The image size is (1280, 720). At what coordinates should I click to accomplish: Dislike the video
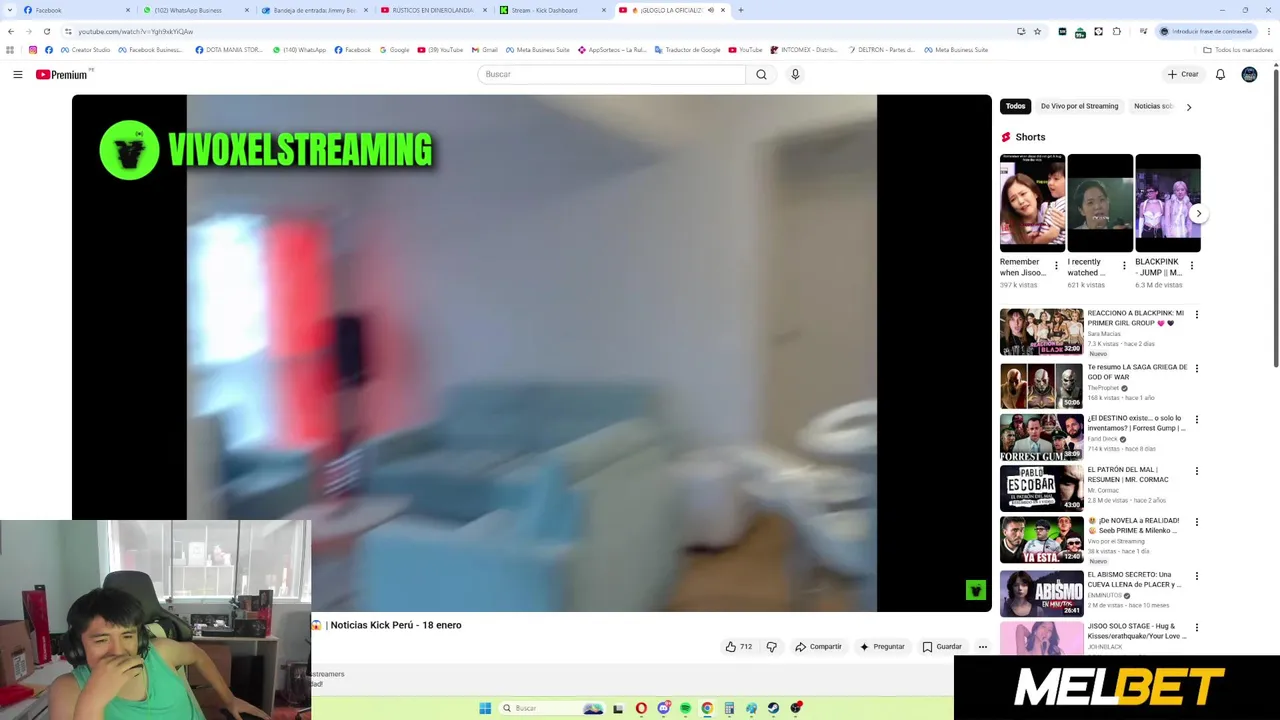click(x=771, y=647)
